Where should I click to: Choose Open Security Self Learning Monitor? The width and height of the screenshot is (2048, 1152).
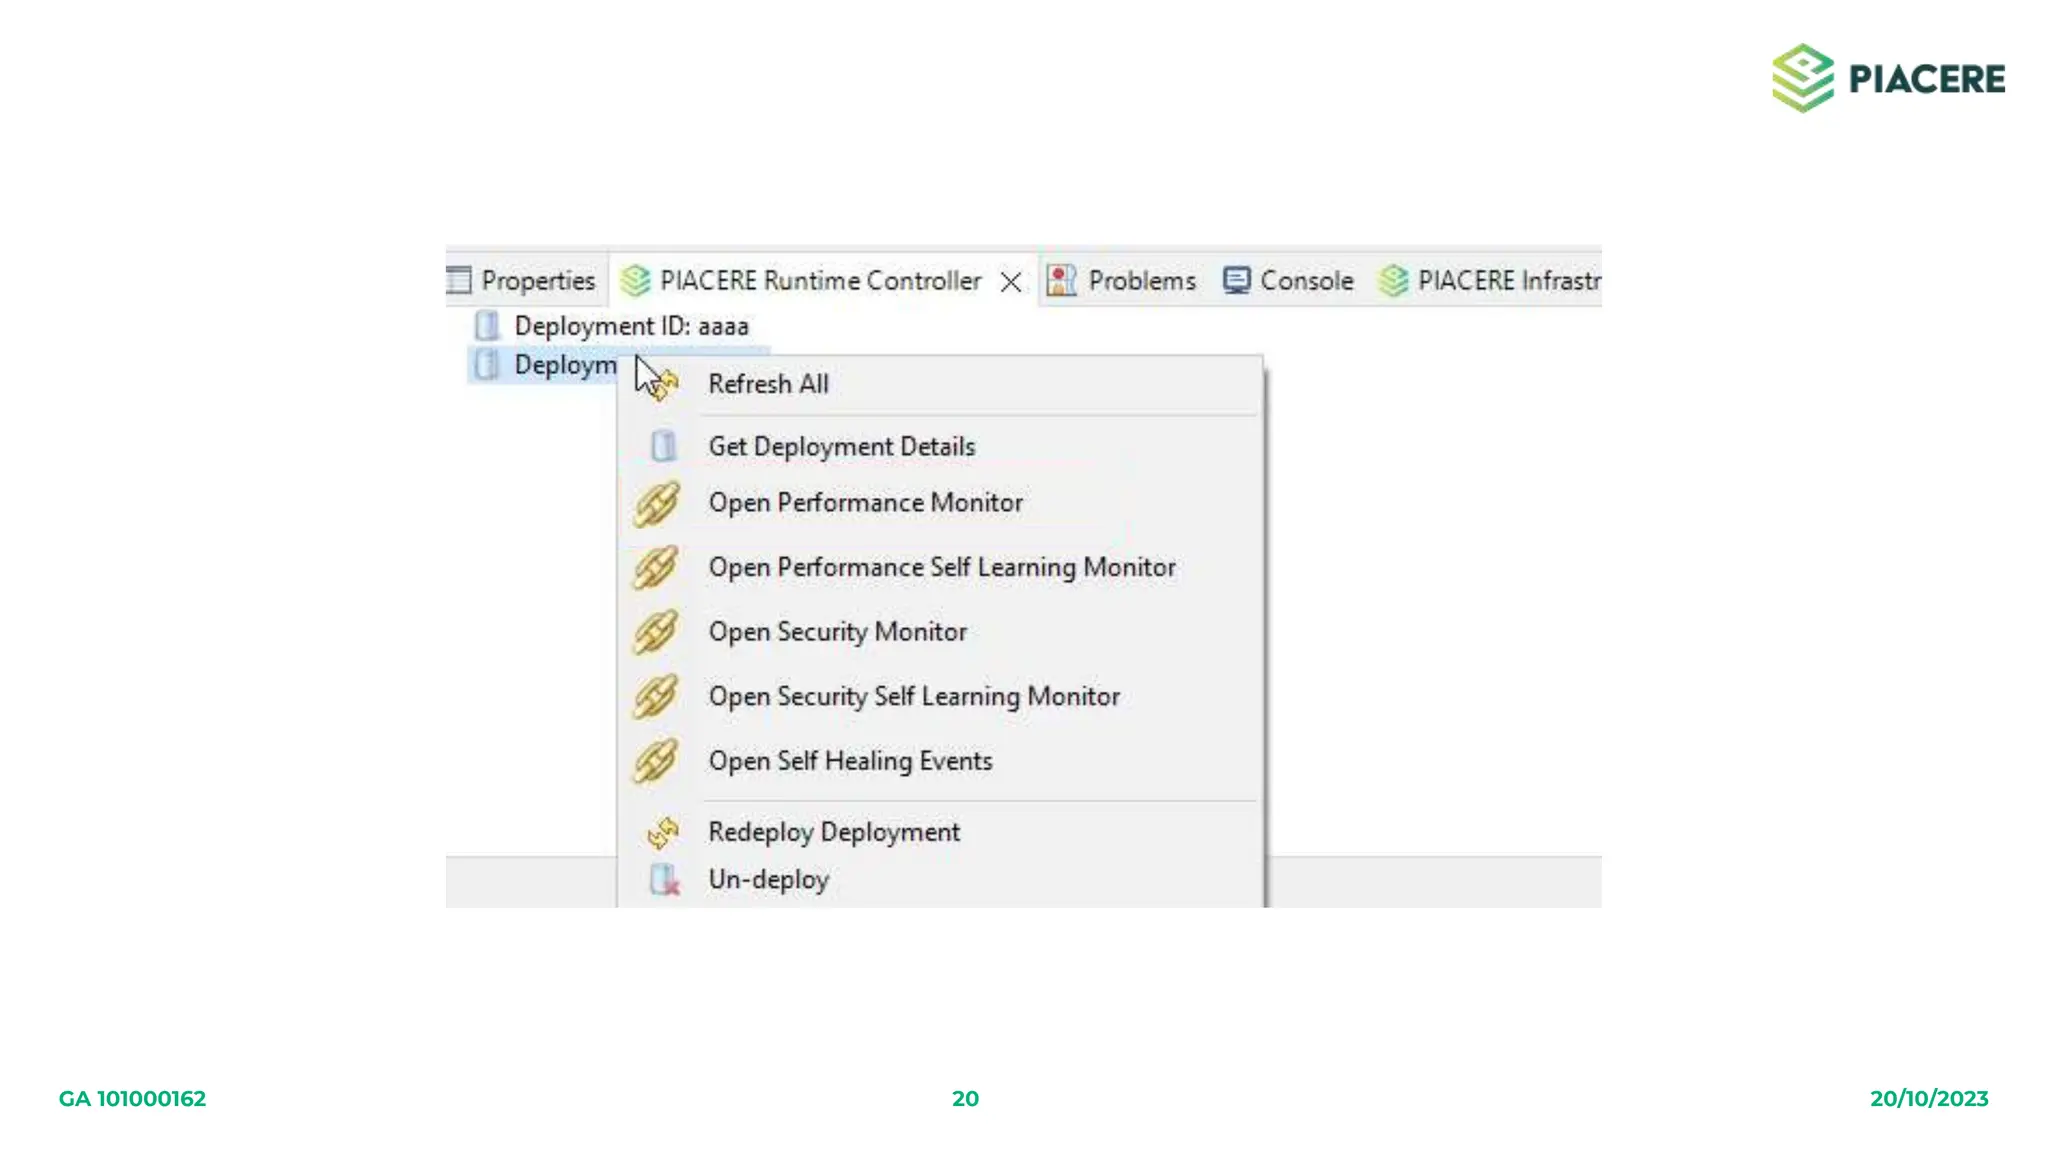coord(913,696)
